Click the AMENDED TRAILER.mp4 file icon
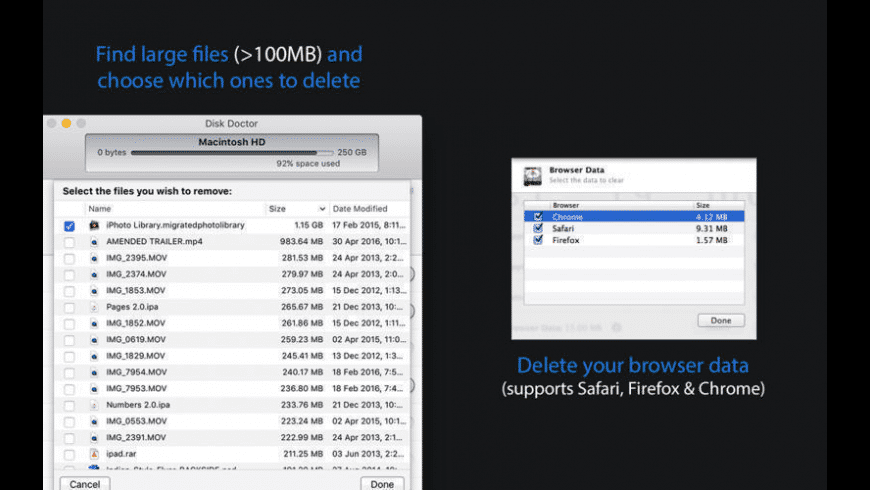870x490 pixels. 94,242
